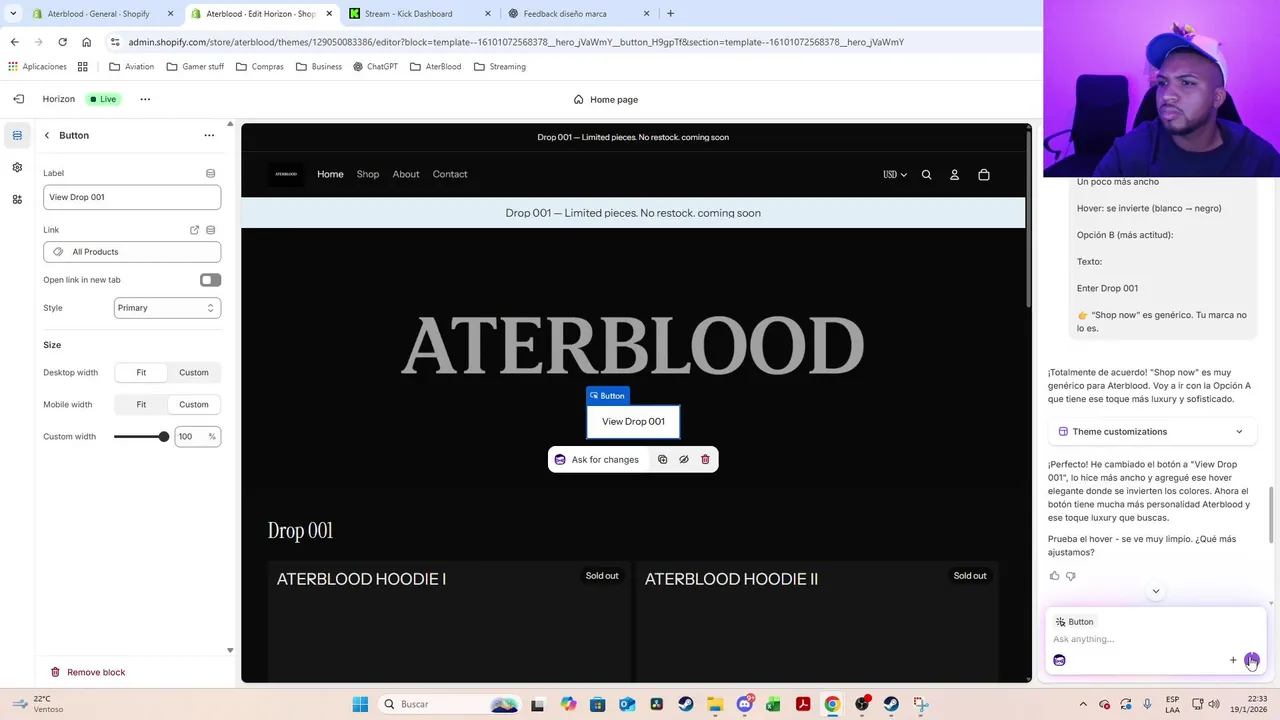Open the Button block three-dot menu
The image size is (1280, 720).
(209, 135)
